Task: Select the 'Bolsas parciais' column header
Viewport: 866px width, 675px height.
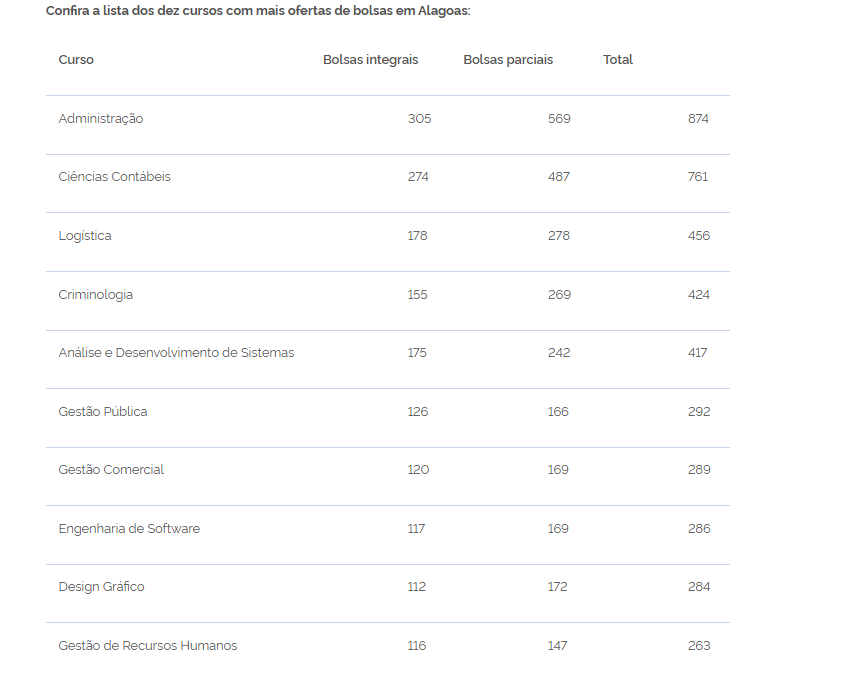Action: pos(508,60)
